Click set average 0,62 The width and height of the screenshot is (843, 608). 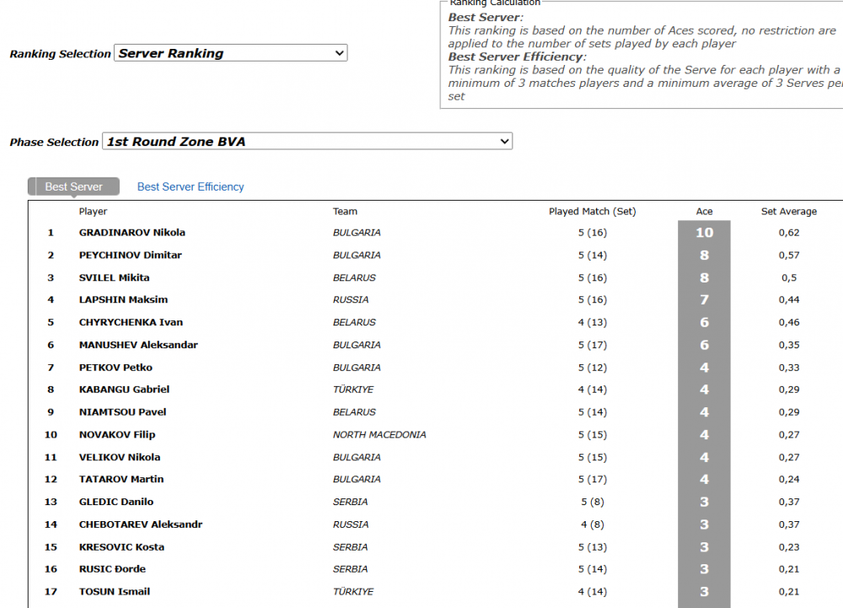coord(789,232)
